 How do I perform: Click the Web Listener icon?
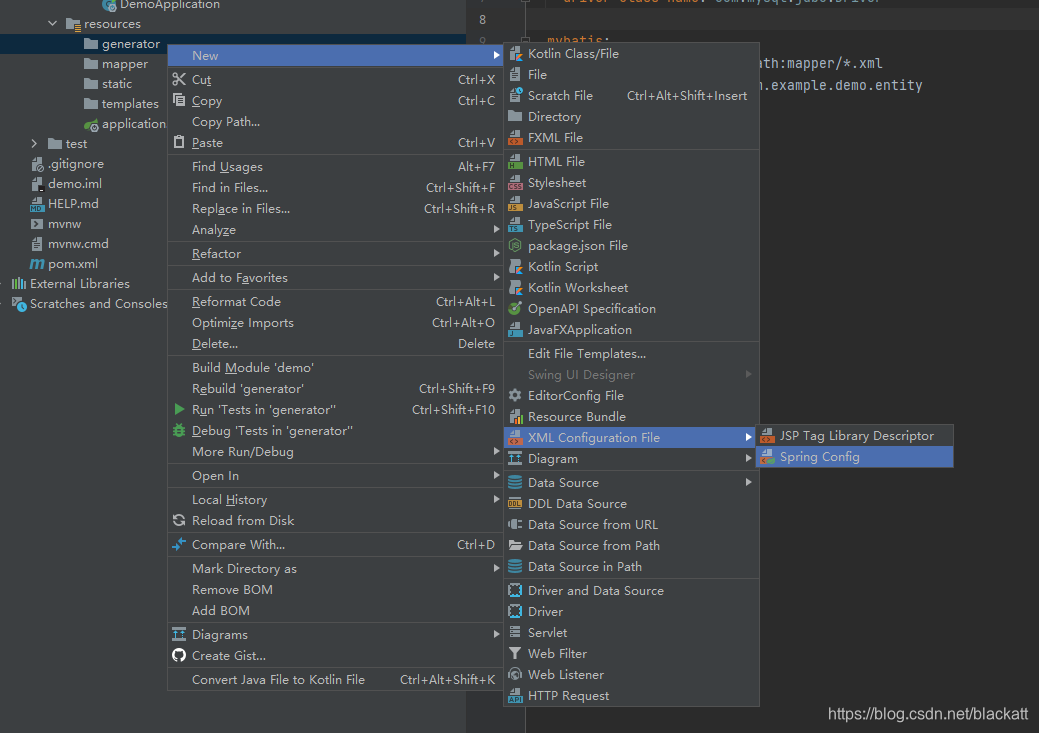click(x=516, y=675)
